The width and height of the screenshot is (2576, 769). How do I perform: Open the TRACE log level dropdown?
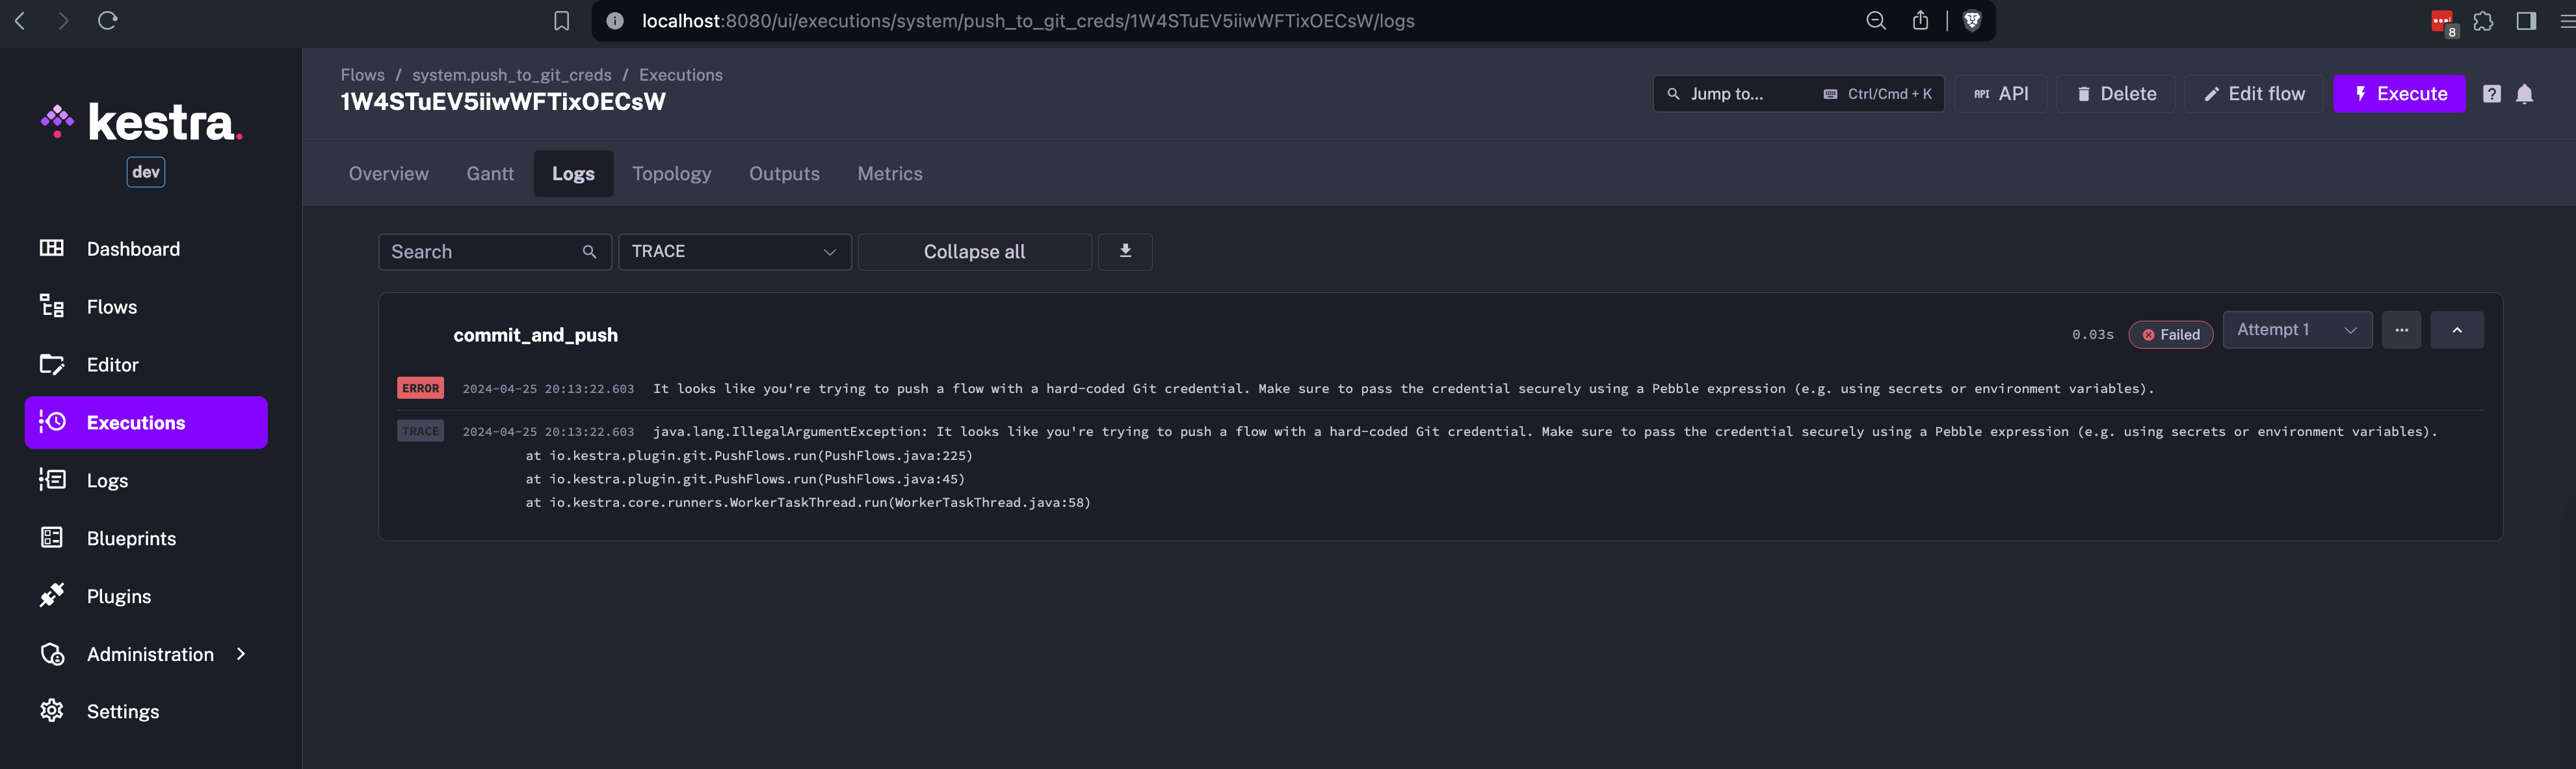tap(735, 251)
